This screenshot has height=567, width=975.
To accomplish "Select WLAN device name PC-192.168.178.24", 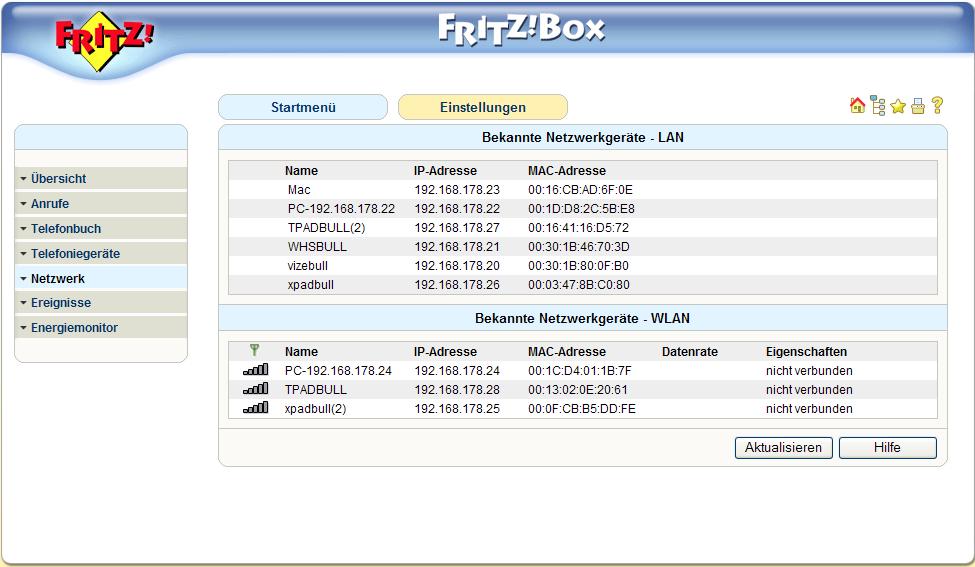I will (x=338, y=371).
